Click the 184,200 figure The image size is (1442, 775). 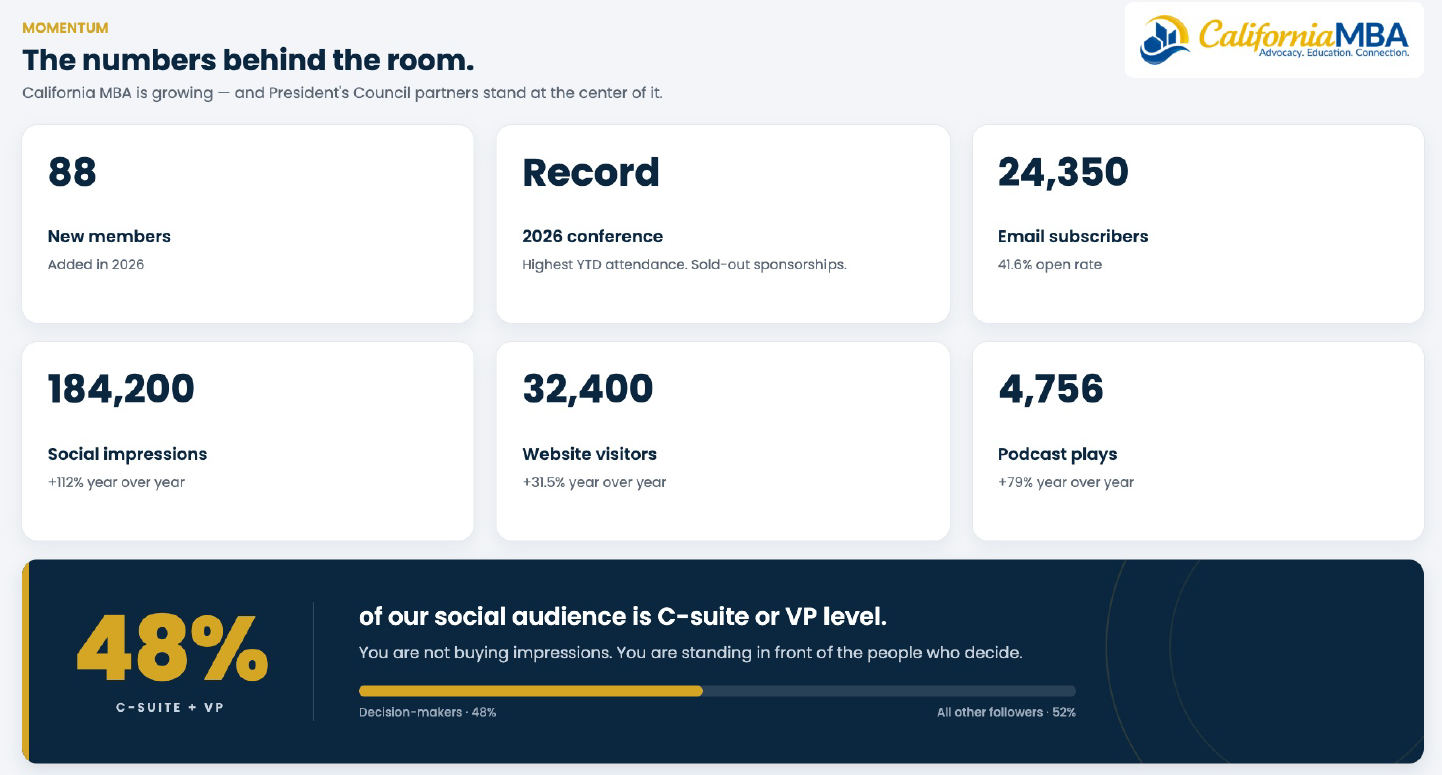tap(121, 389)
